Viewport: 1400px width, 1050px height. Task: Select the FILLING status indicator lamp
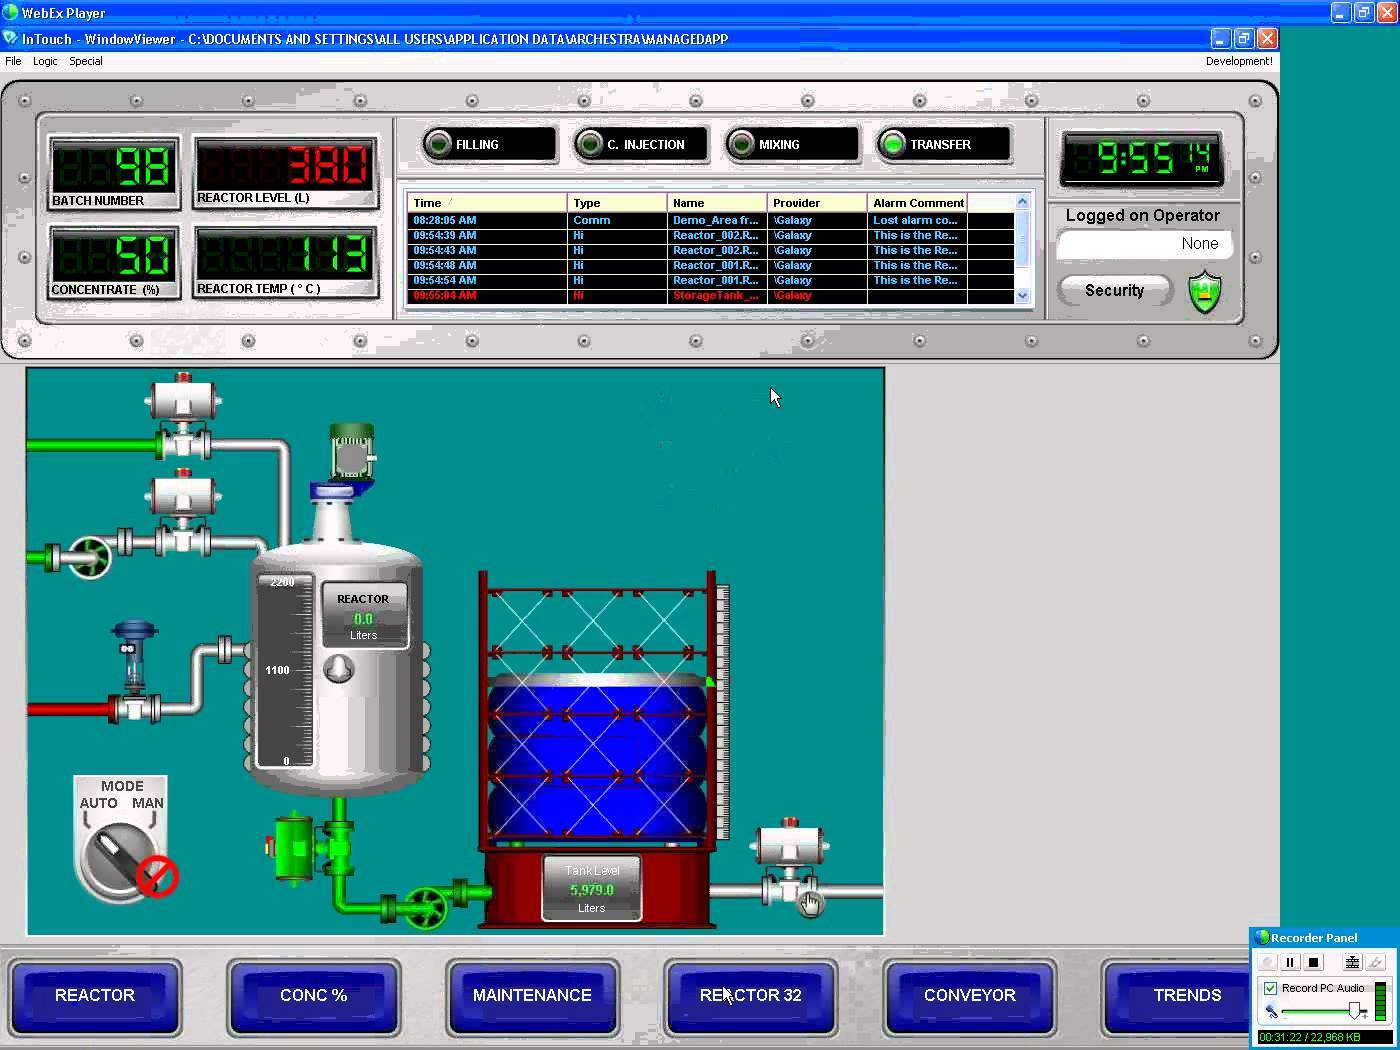pos(439,143)
